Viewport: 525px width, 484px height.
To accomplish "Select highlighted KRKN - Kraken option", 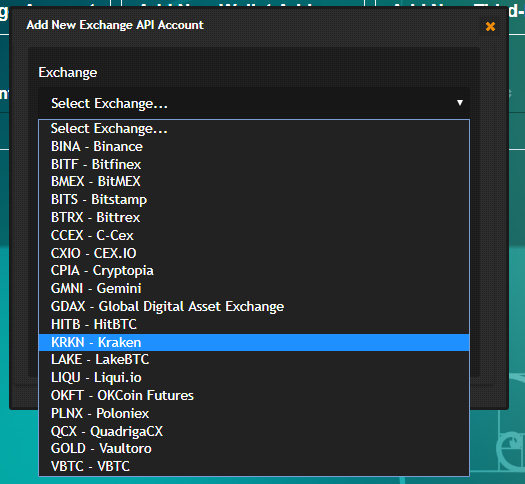I will coord(254,342).
